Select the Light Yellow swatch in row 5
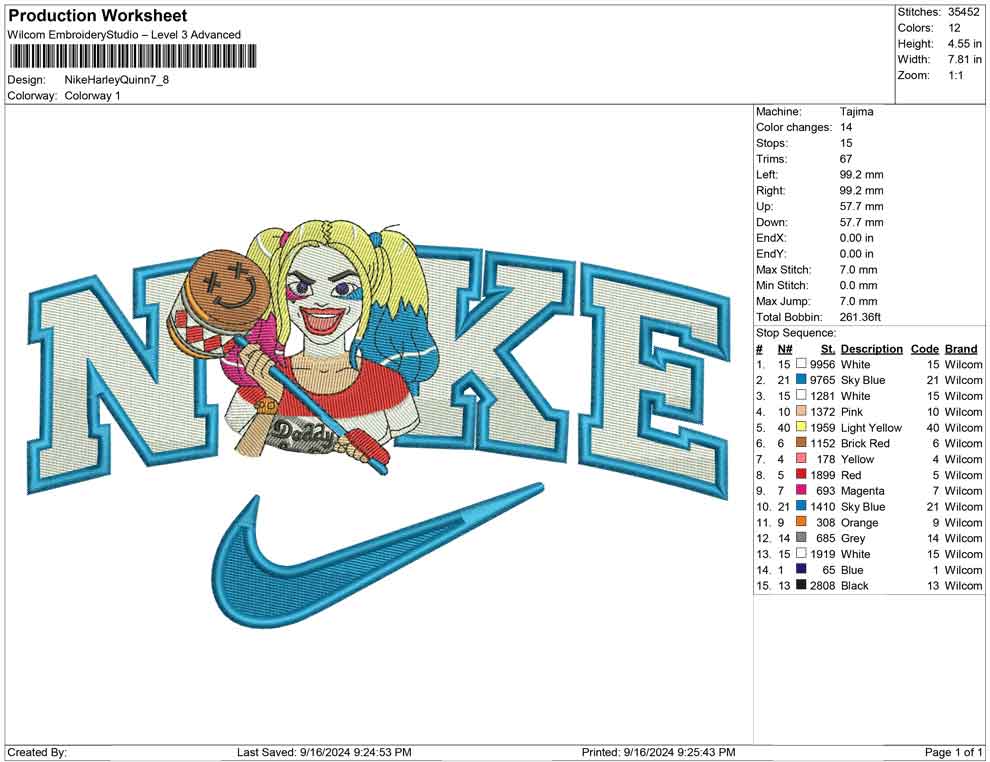Screen dimensions: 990x762 [800, 428]
